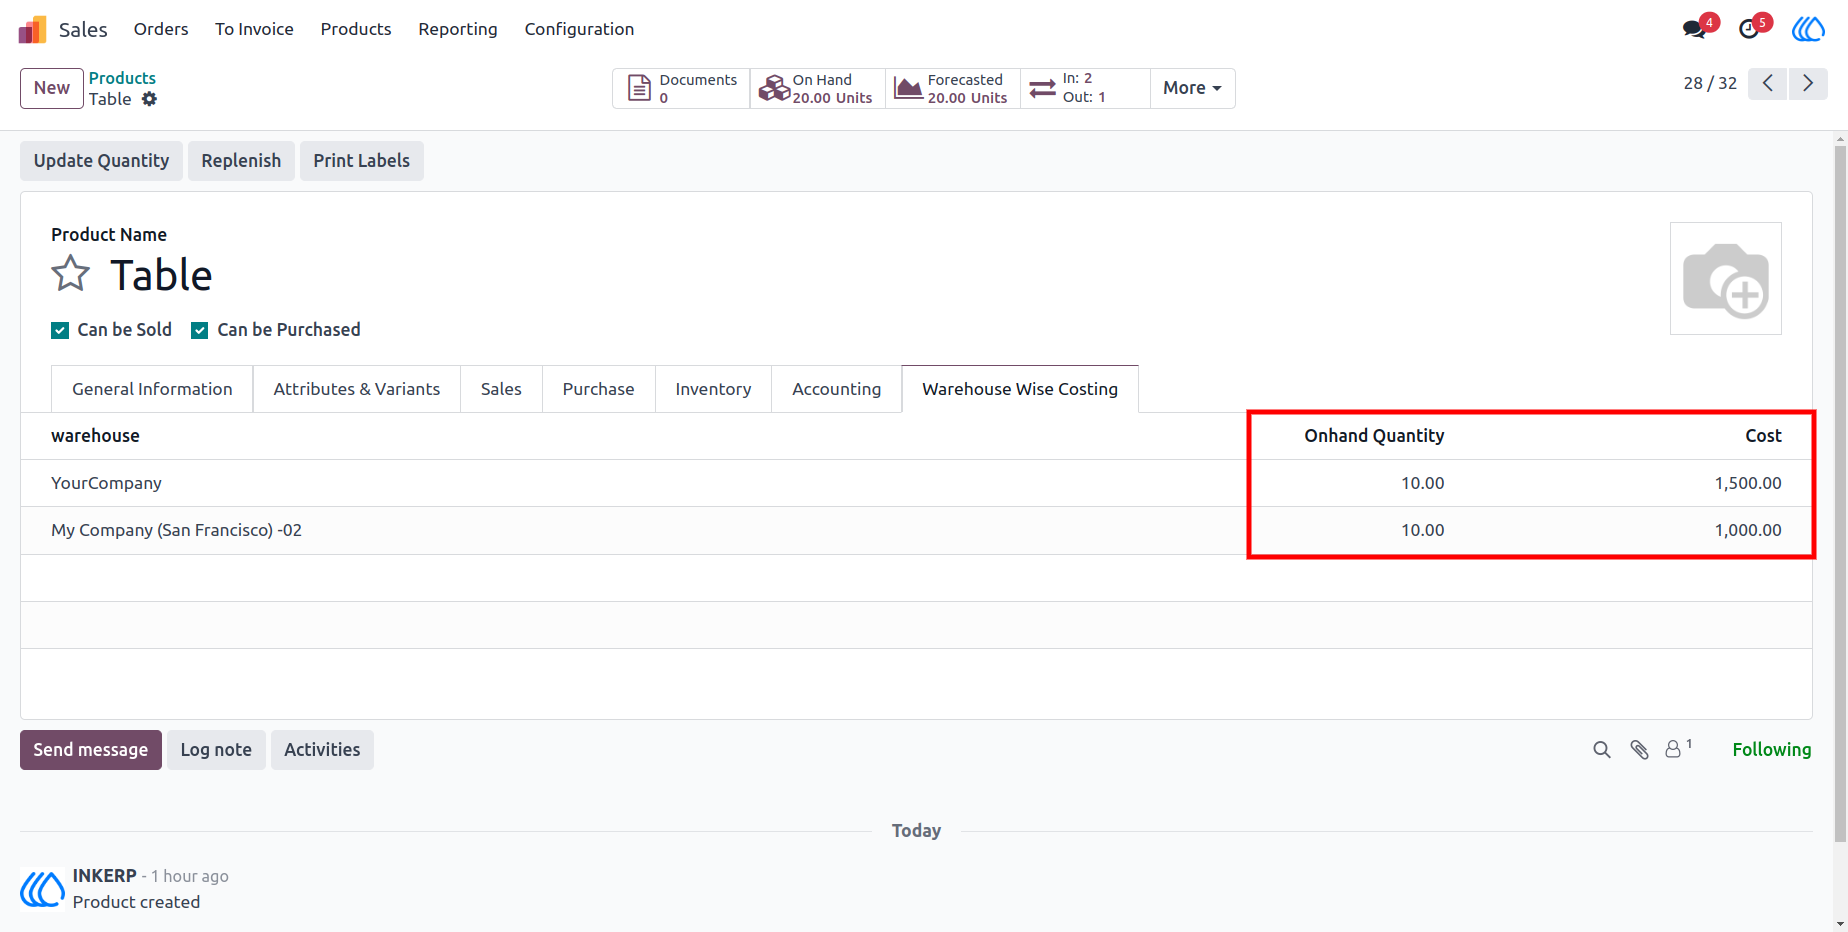This screenshot has height=932, width=1848.
Task: Open the Products top menu
Action: click(x=356, y=29)
